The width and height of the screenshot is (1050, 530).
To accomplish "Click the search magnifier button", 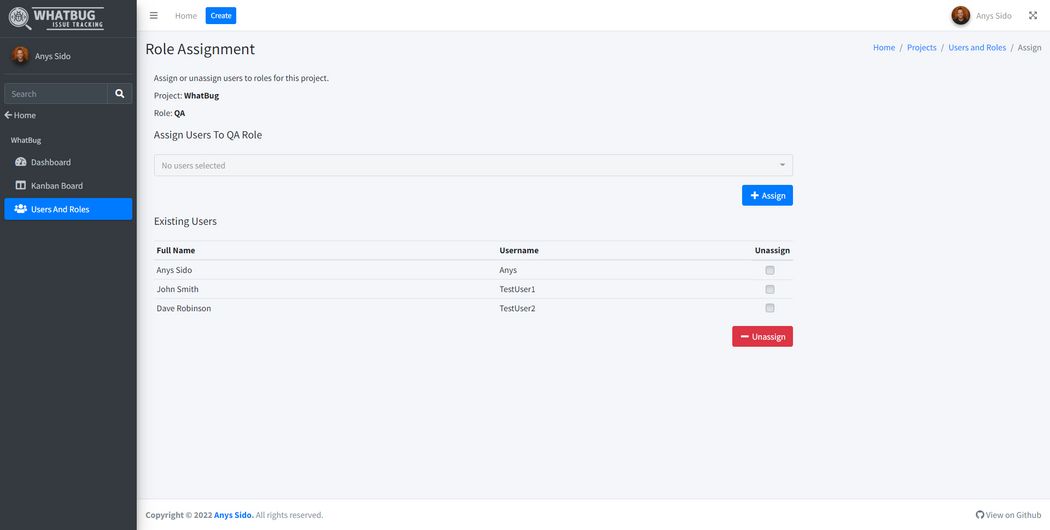I will tap(120, 94).
